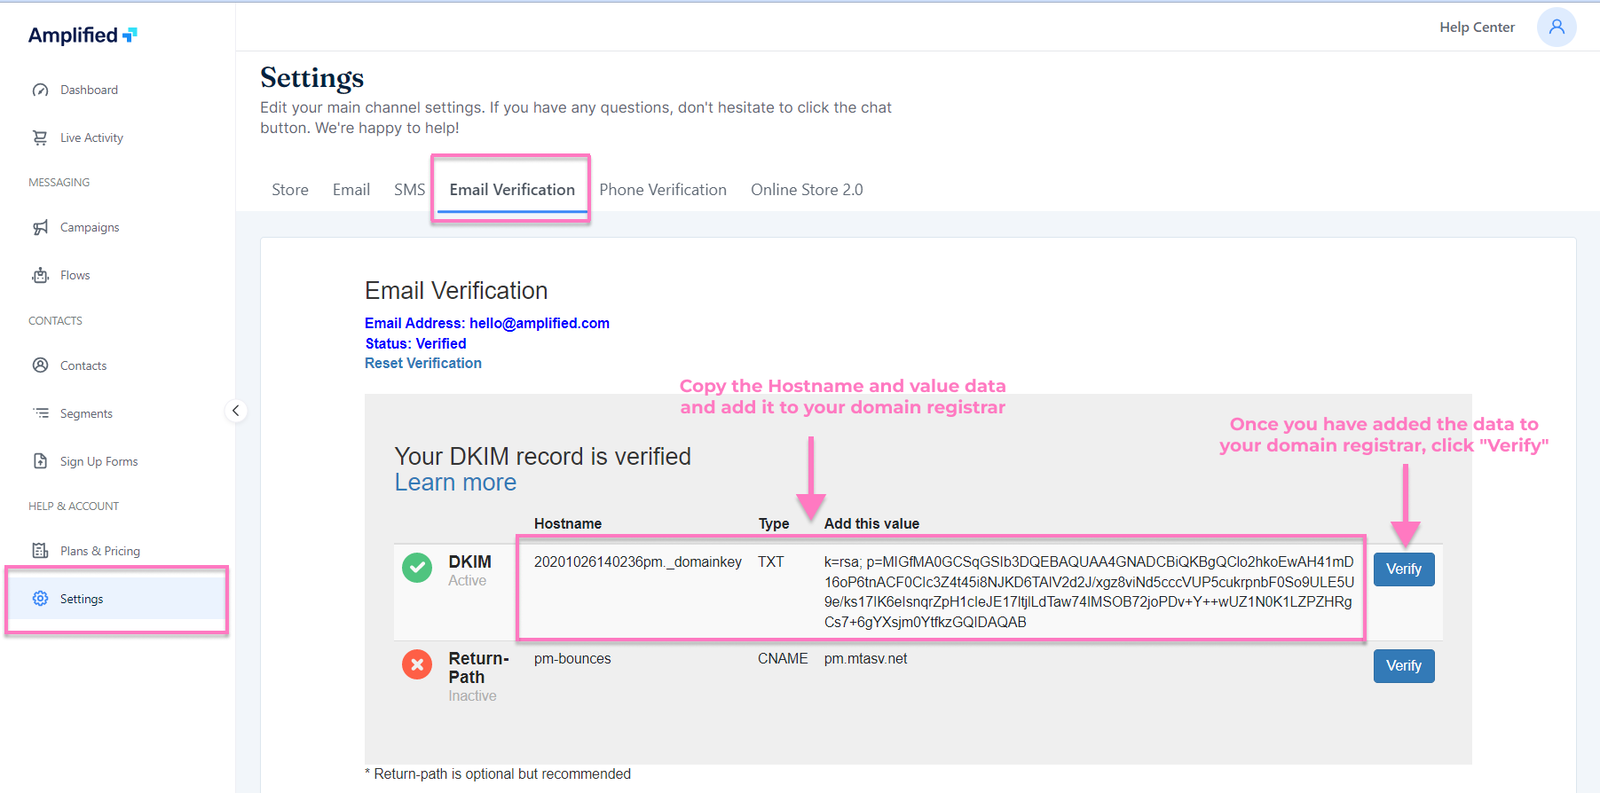Viewport: 1600px width, 793px height.
Task: Open the Learn more link
Action: (455, 483)
